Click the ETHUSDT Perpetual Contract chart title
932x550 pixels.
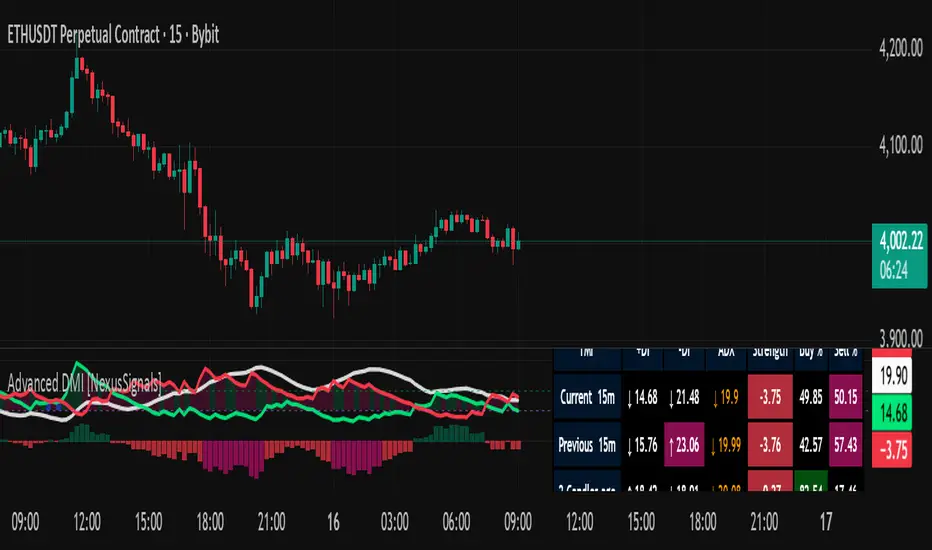pyautogui.click(x=113, y=35)
